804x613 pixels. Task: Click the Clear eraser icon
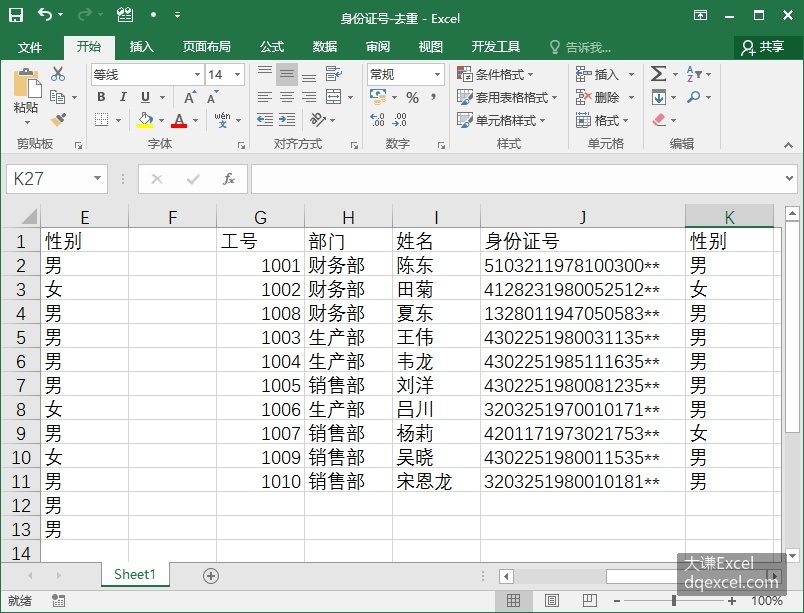pyautogui.click(x=659, y=120)
